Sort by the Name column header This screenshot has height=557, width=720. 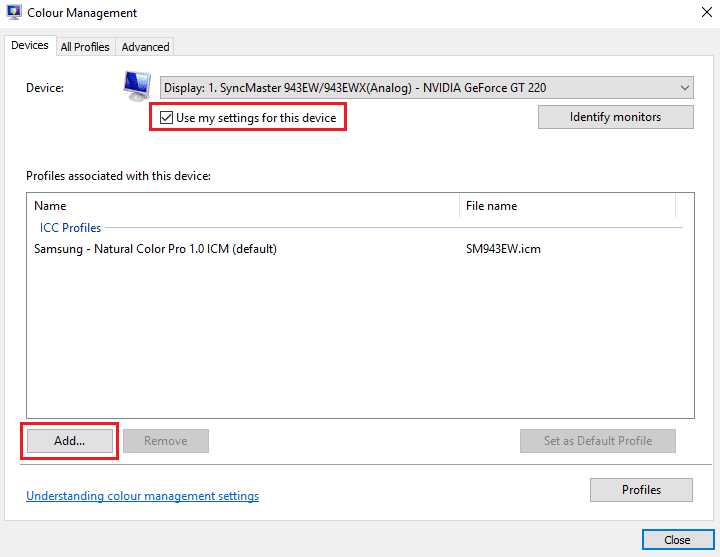[x=243, y=206]
